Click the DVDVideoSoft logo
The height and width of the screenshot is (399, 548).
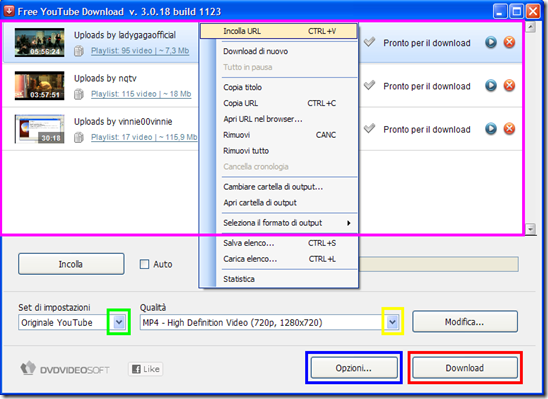tap(65, 369)
